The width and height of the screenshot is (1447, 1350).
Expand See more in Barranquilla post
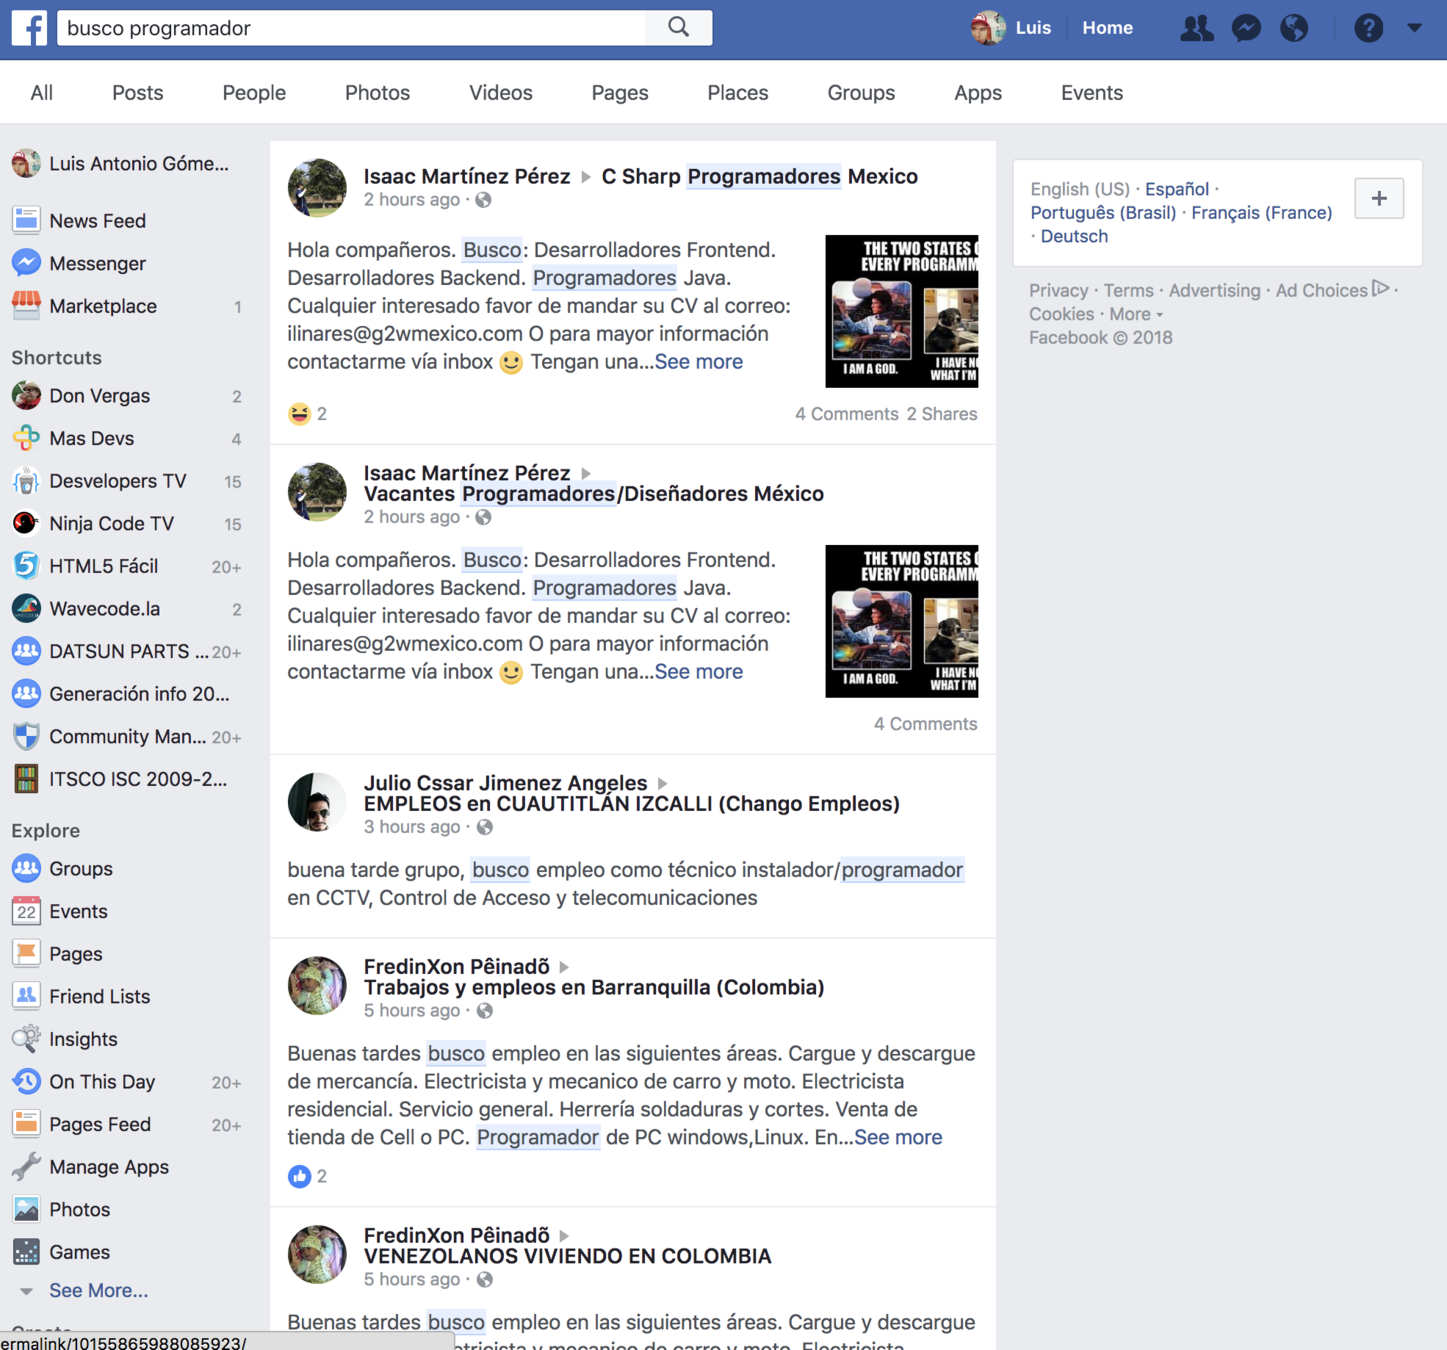(x=898, y=1138)
